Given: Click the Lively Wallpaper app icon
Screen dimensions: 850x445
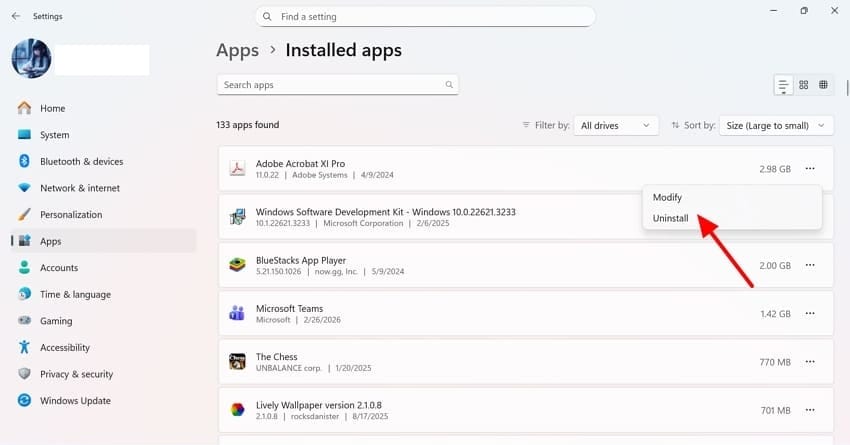Looking at the screenshot, I should click(237, 410).
